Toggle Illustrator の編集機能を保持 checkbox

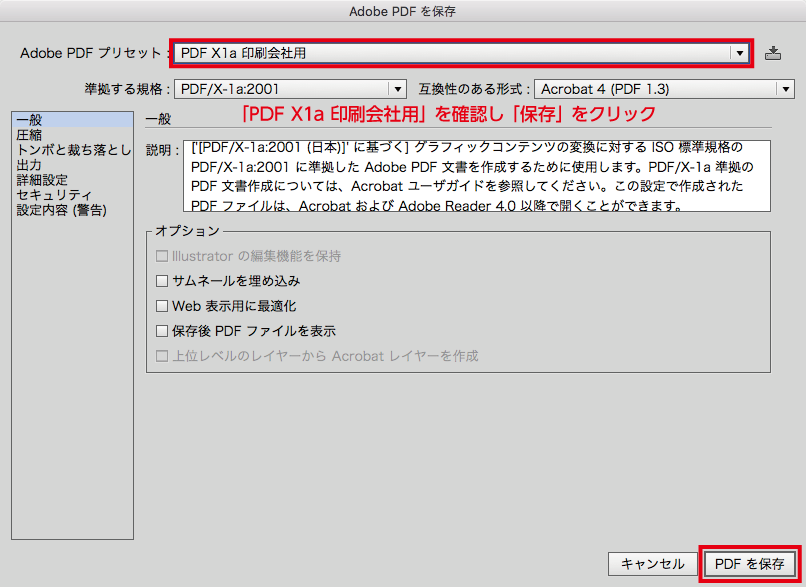(162, 256)
